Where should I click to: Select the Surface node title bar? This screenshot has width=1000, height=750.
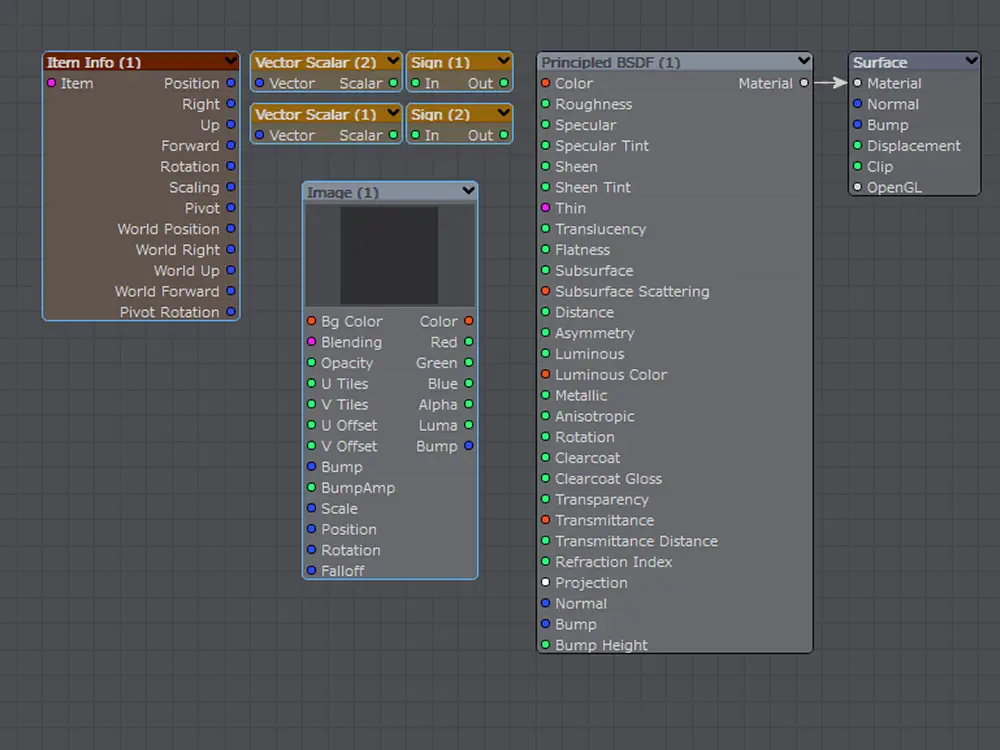tap(900, 62)
